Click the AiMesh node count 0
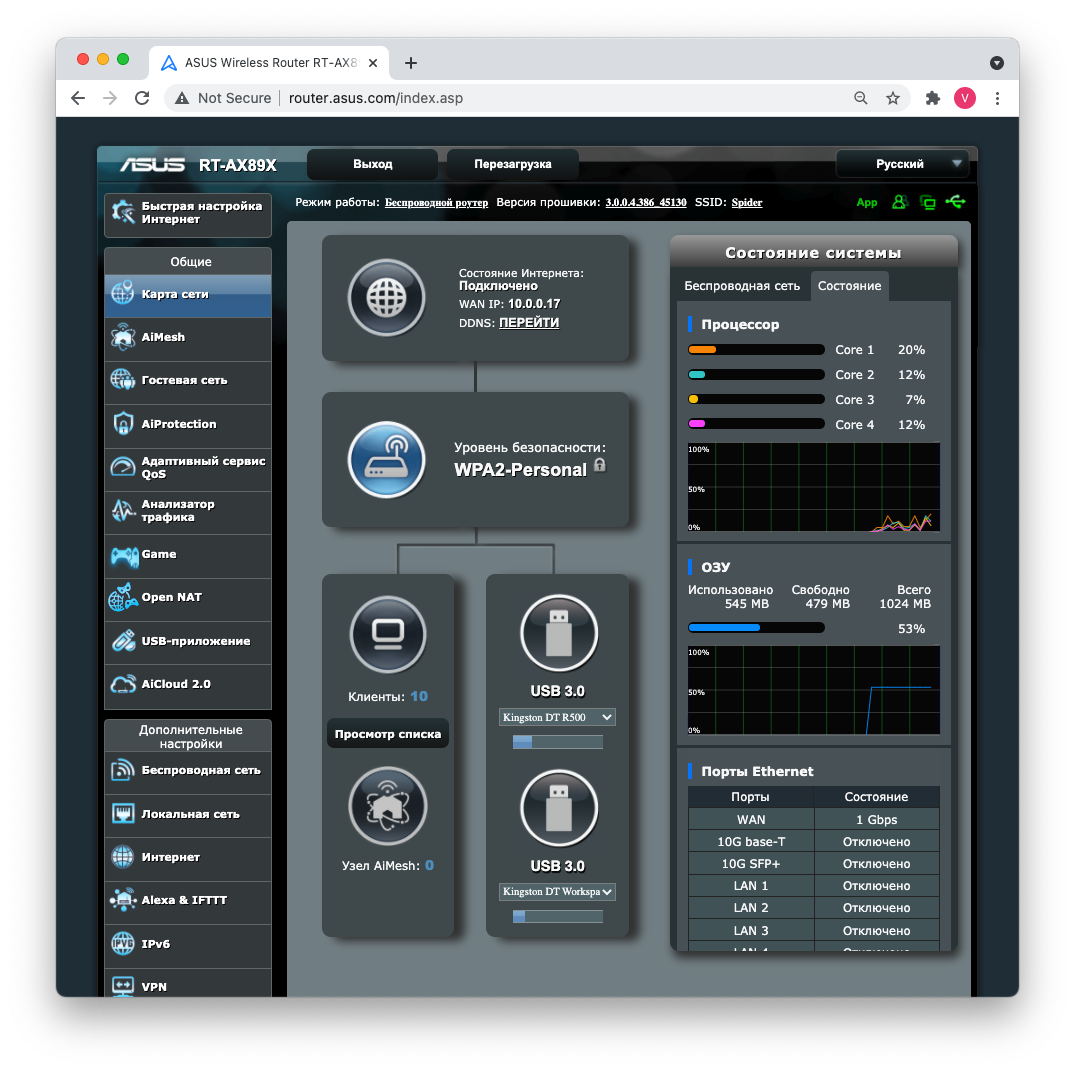This screenshot has width=1075, height=1071. (429, 865)
